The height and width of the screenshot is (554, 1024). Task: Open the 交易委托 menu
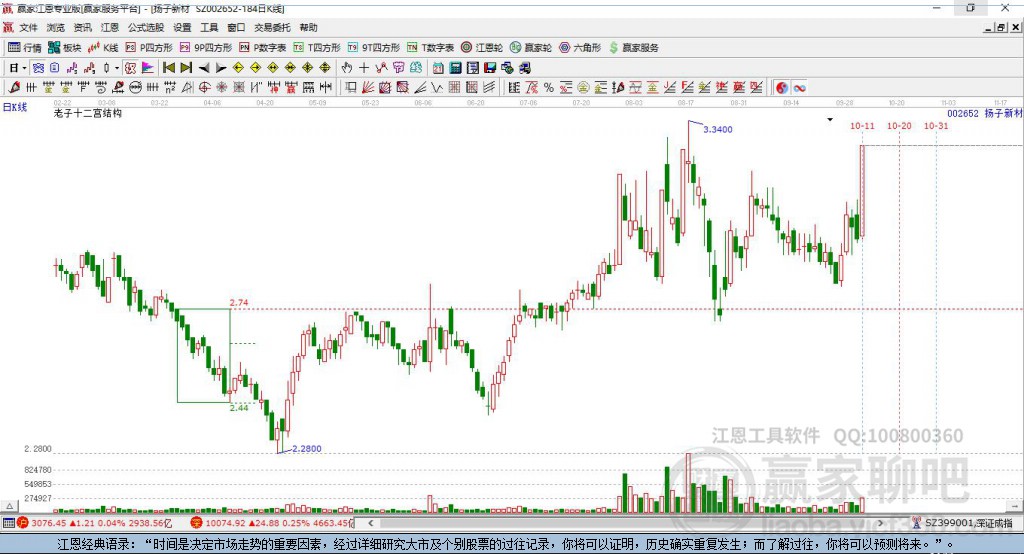272,27
